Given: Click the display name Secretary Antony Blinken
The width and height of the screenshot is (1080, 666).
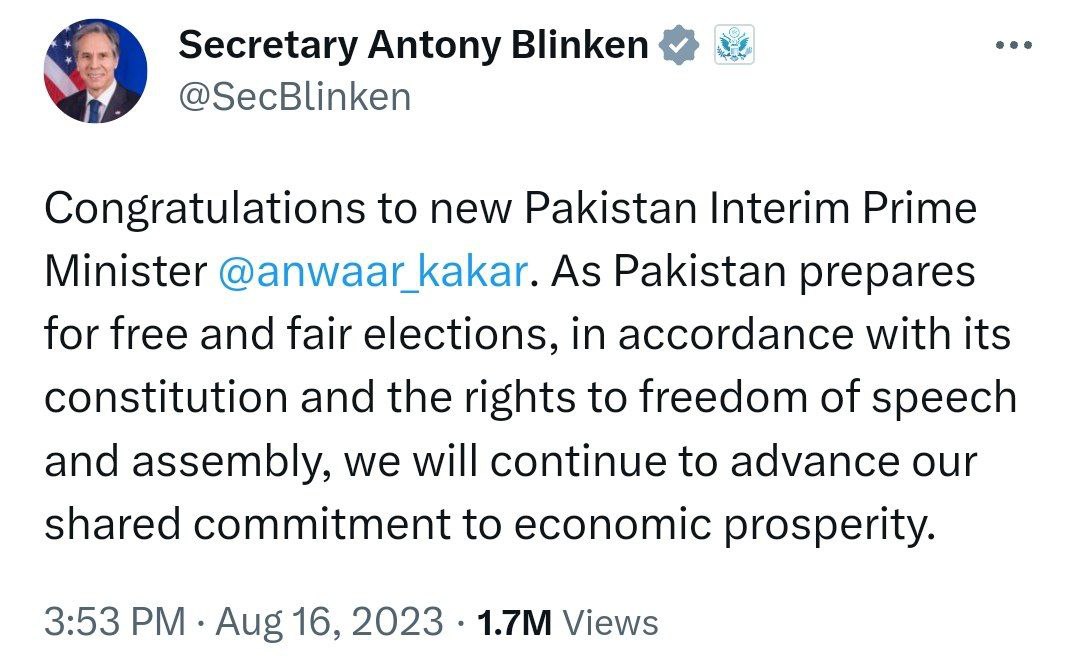Looking at the screenshot, I should point(413,45).
